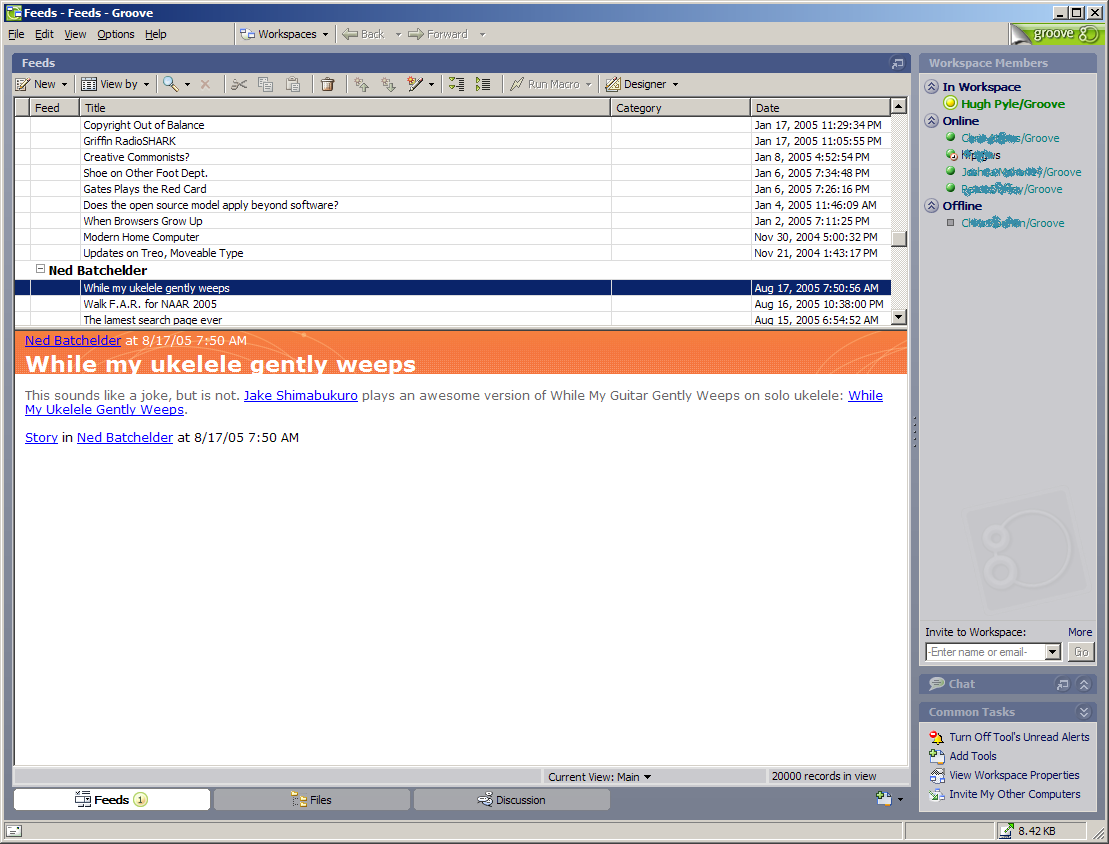Click the network transfer status icon showing 8.42 KB
Screen dimensions: 1109x844
1006,830
